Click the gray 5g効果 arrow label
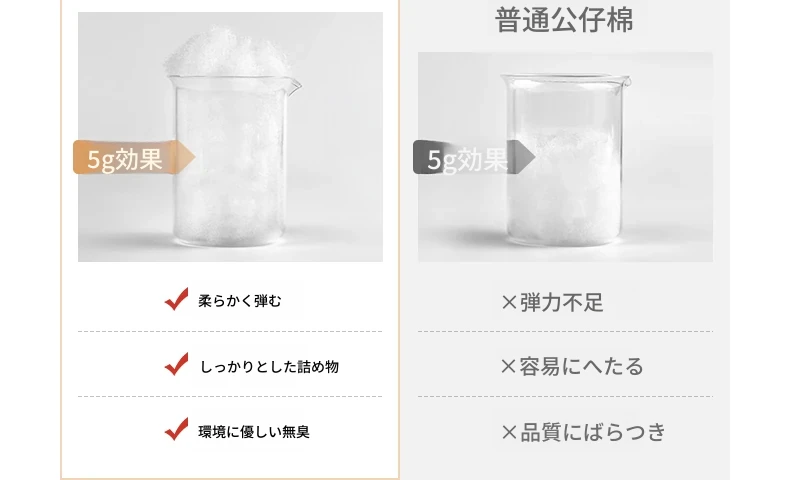The height and width of the screenshot is (480, 790). pyautogui.click(x=474, y=158)
